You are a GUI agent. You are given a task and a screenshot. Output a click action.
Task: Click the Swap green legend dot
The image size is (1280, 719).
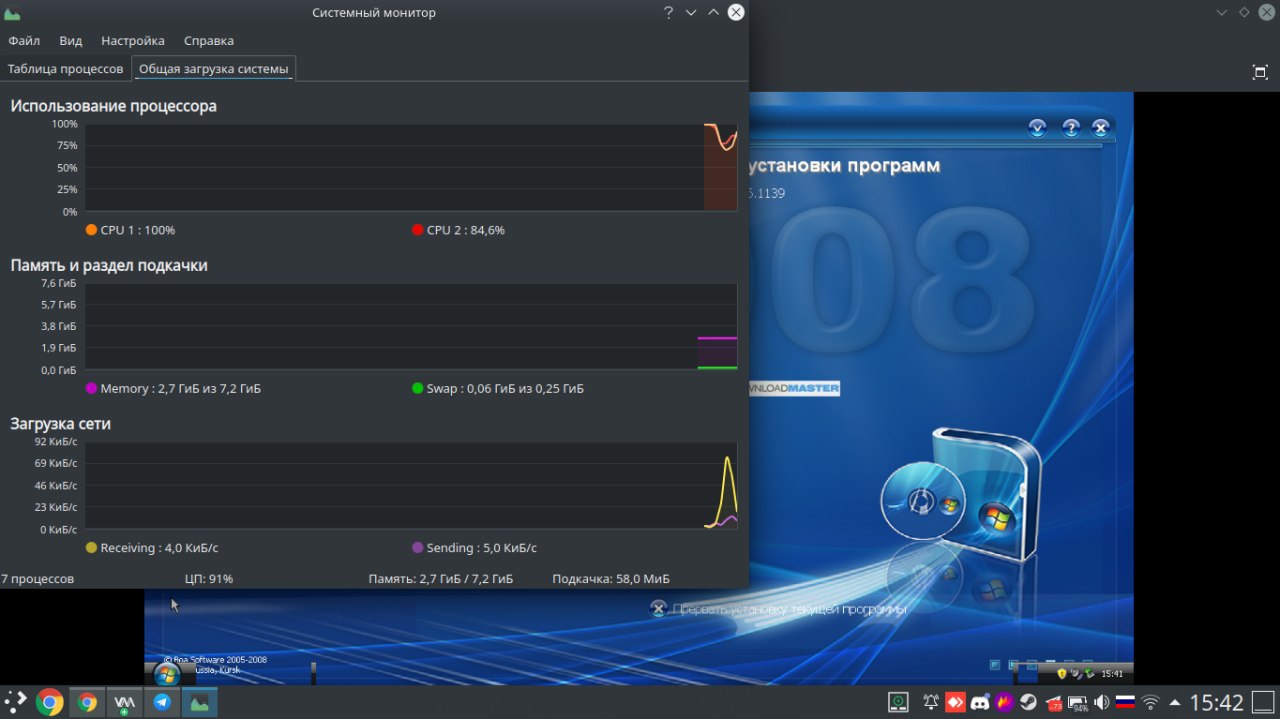(x=417, y=388)
